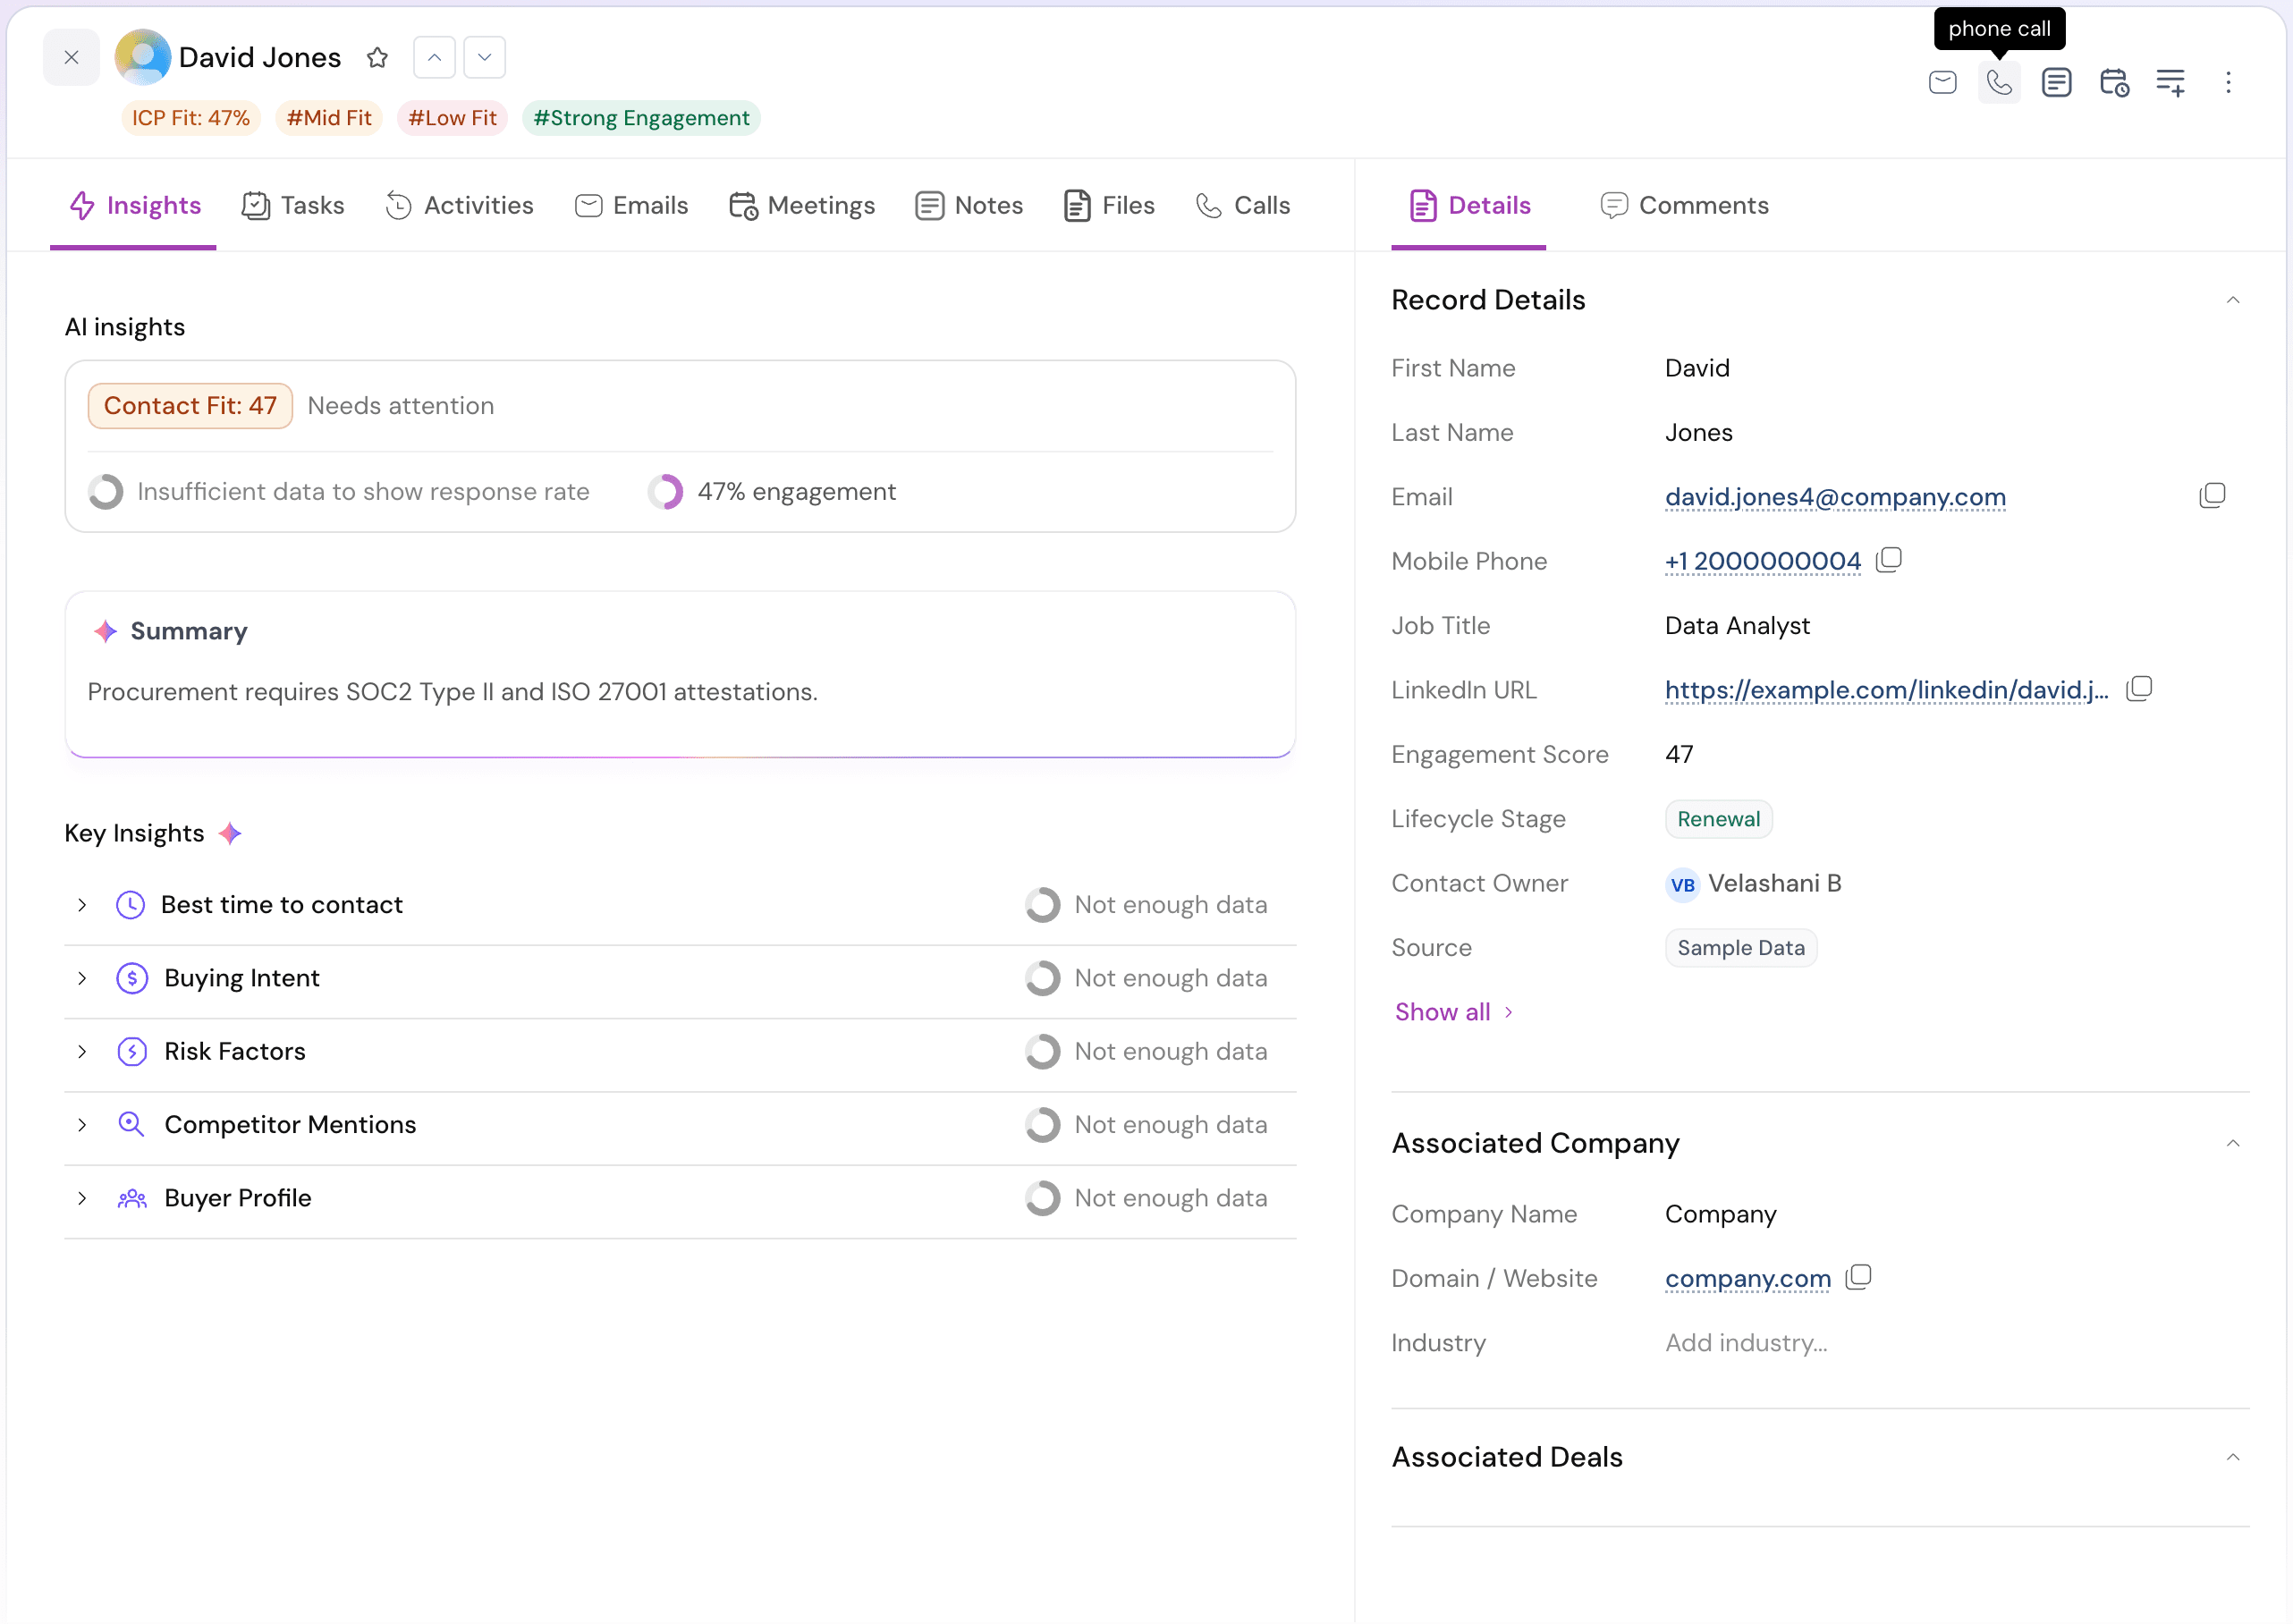Screen dimensions: 2293x1624
Task: Select the Details tab
Action: [1469, 205]
